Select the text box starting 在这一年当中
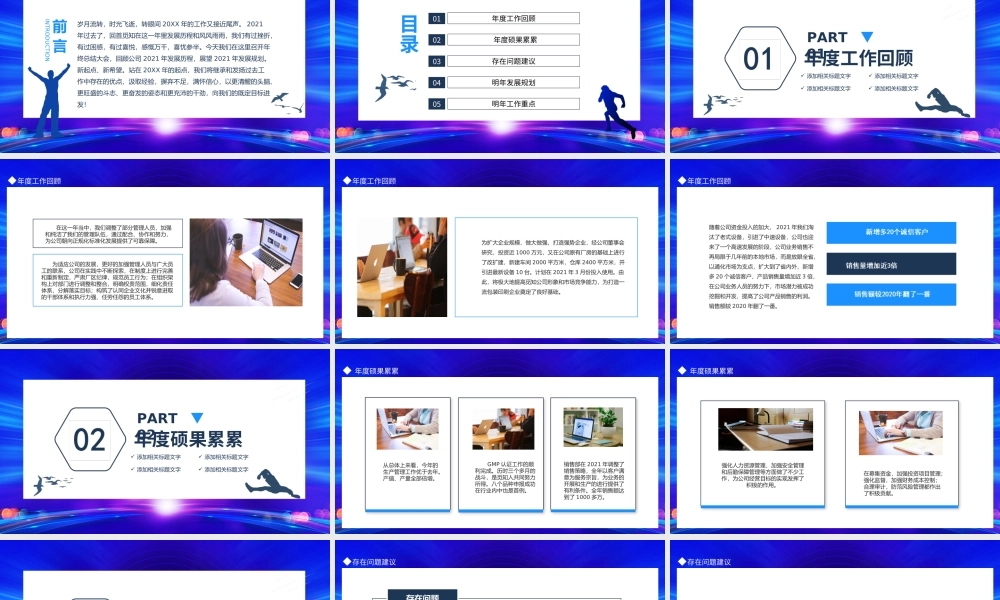This screenshot has height=600, width=1000. tap(108, 234)
